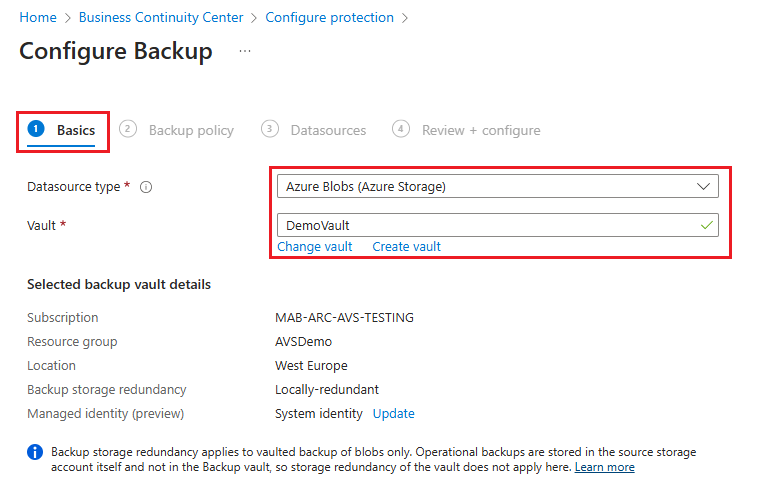Screen dimensions: 765x497
Task: Click the Change vault link
Action: (x=314, y=246)
